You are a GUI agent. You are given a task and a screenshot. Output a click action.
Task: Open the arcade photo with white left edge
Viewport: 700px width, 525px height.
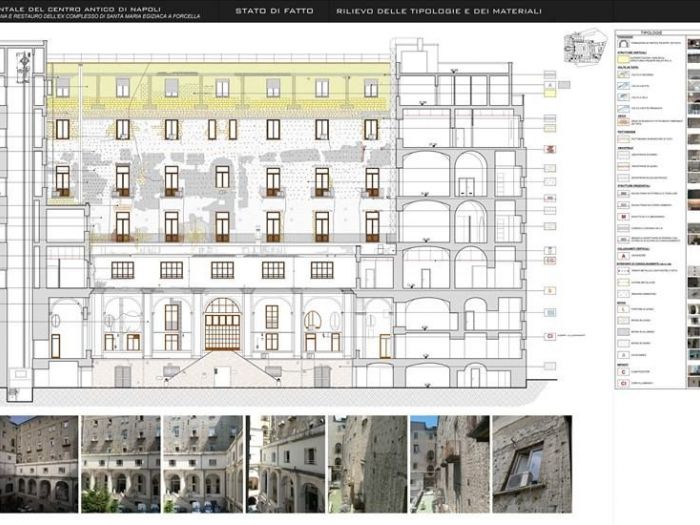click(x=285, y=464)
